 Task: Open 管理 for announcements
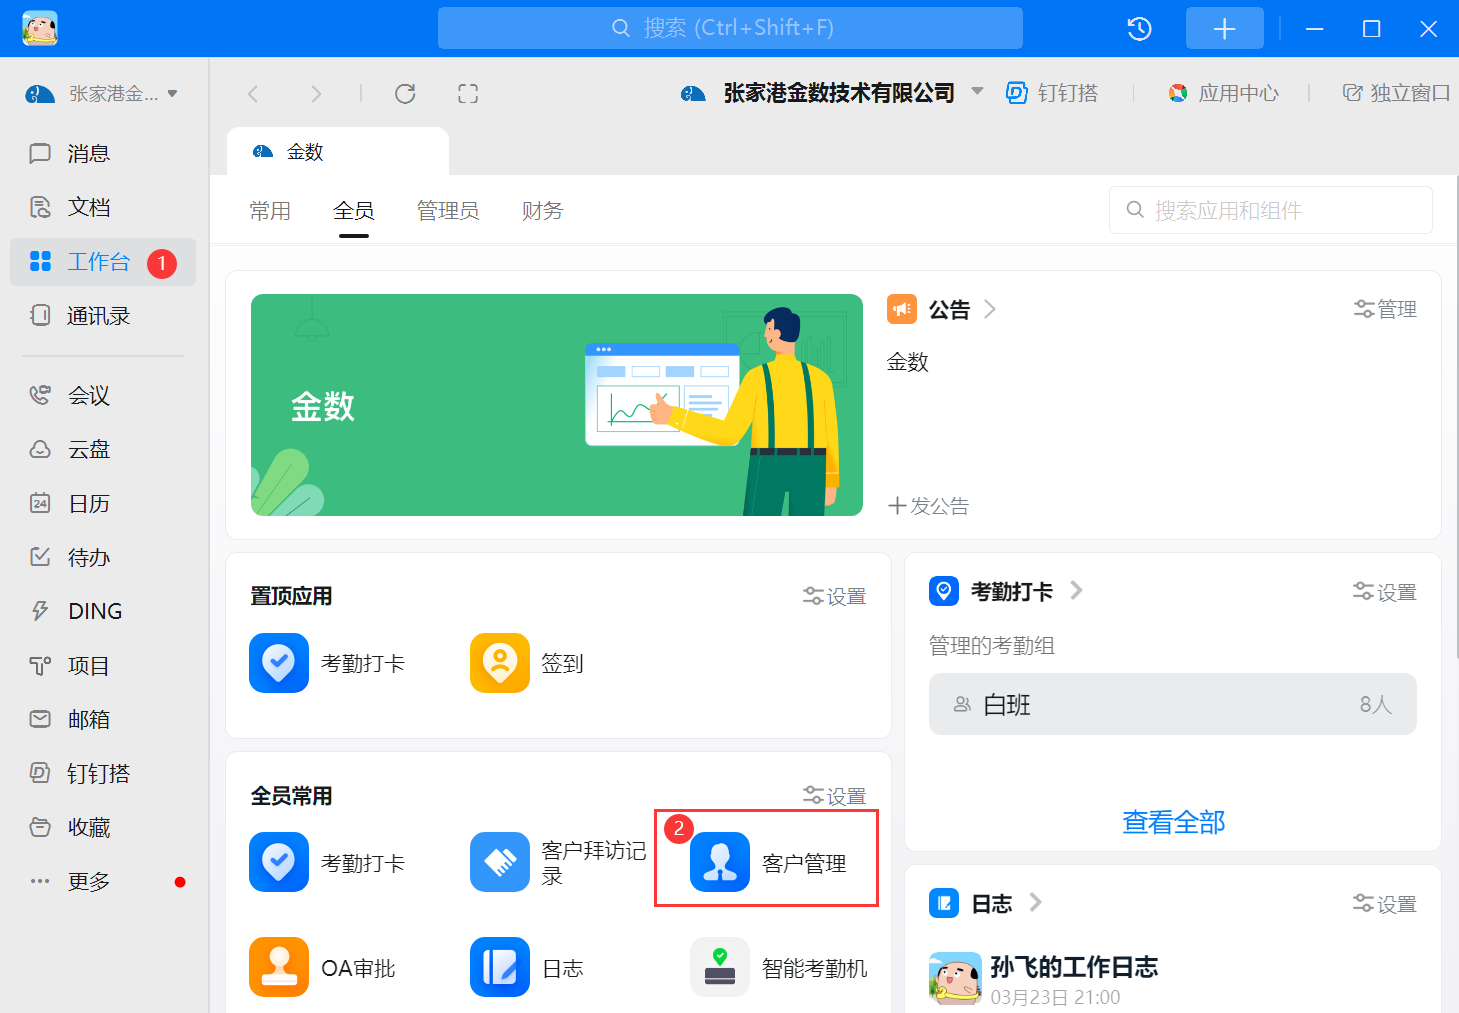pyautogui.click(x=1385, y=309)
